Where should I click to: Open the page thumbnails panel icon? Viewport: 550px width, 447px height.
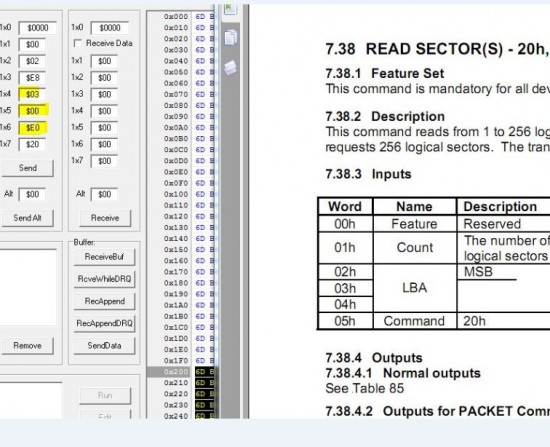[230, 37]
